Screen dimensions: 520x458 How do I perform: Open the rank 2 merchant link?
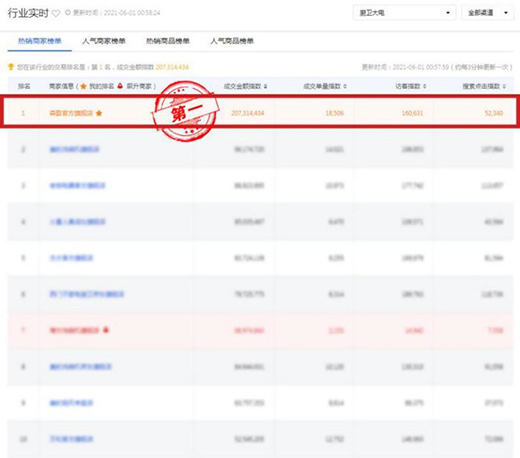click(74, 149)
